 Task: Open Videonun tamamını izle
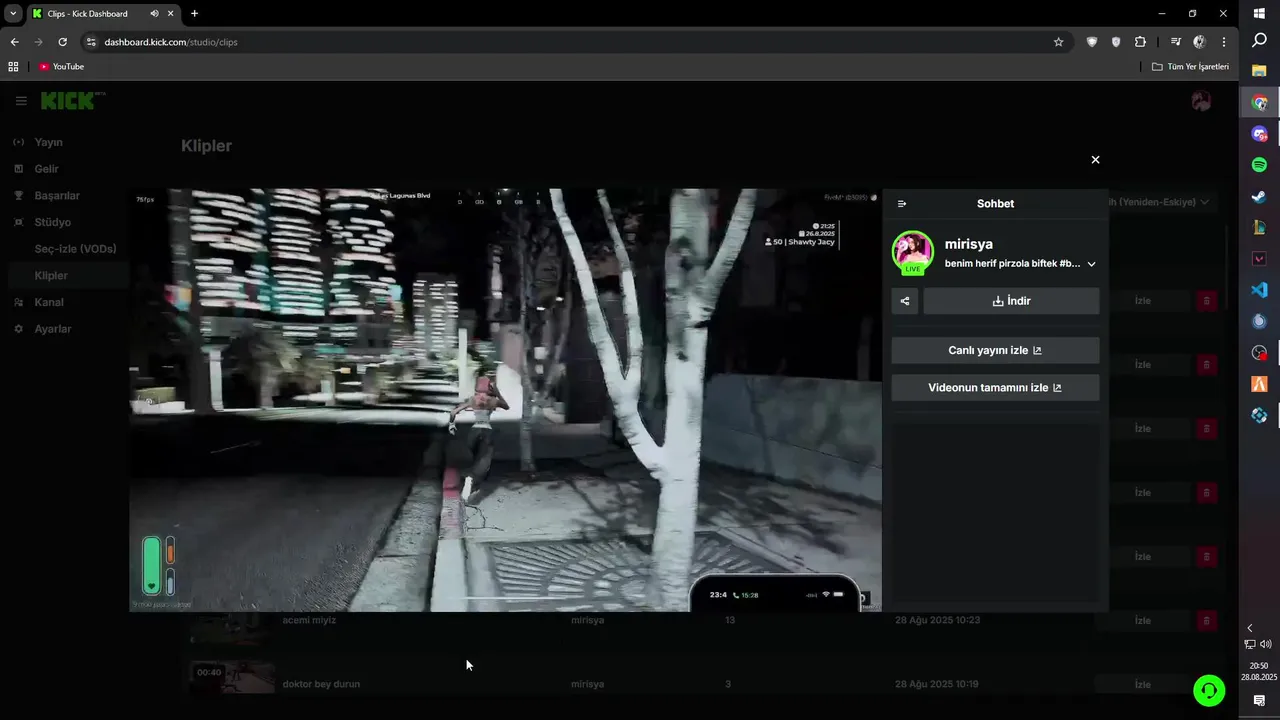[x=995, y=388]
